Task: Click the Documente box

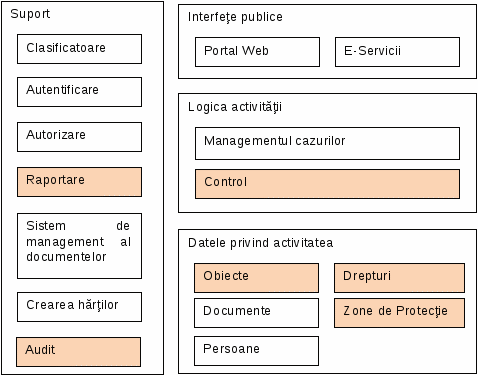Action: (x=256, y=313)
